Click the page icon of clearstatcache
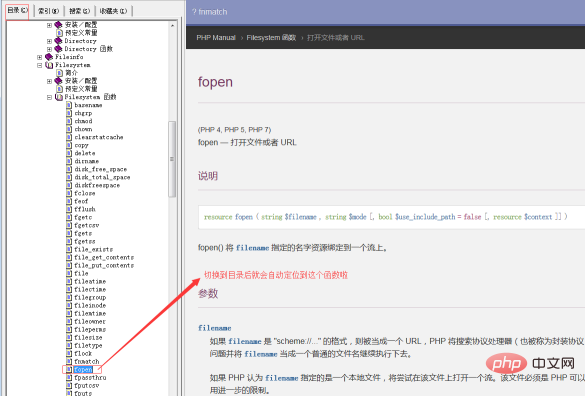 (x=69, y=137)
